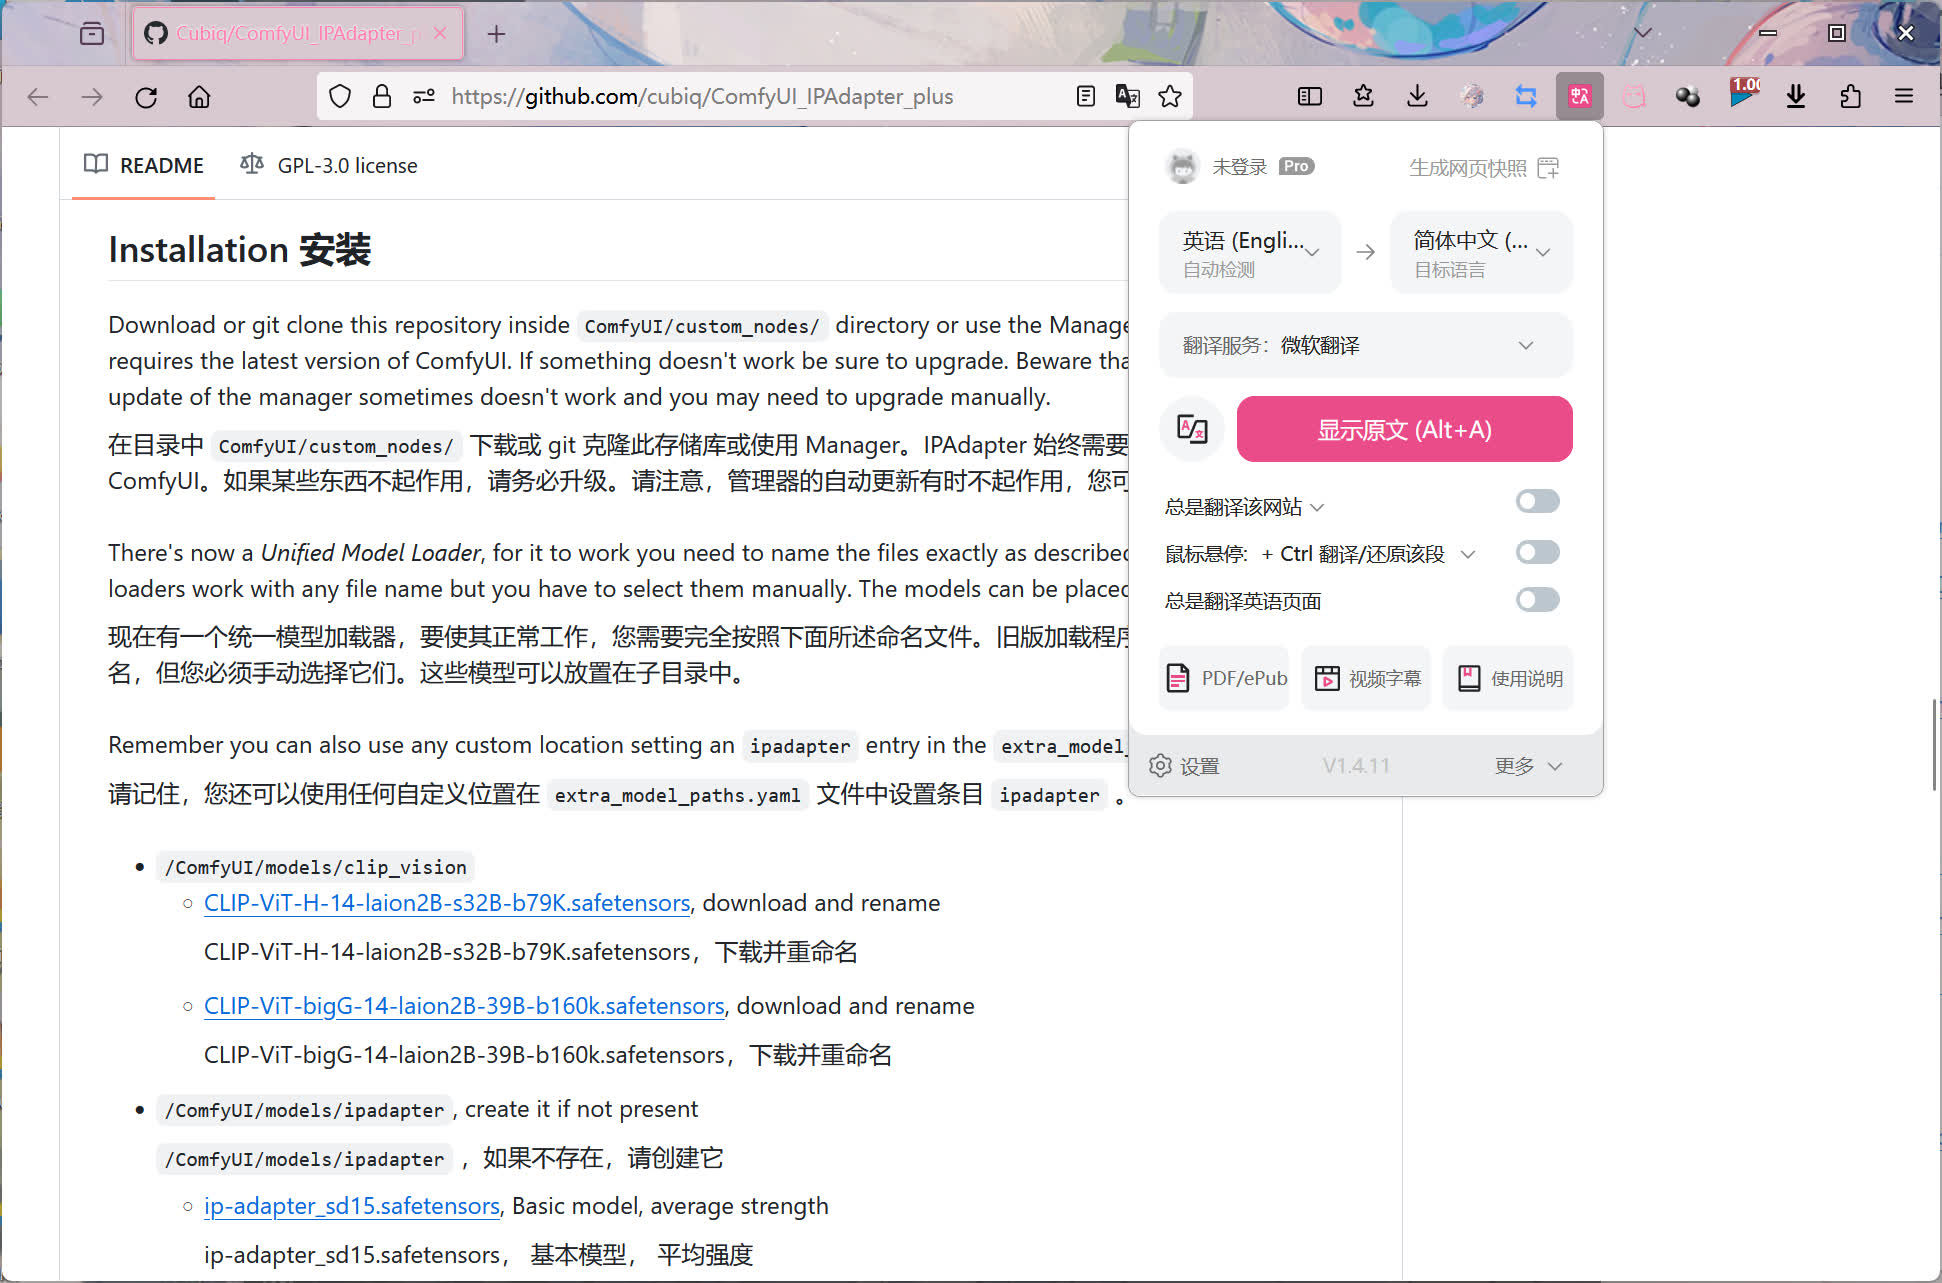Open the PDF/ePub translation tool

tap(1223, 678)
